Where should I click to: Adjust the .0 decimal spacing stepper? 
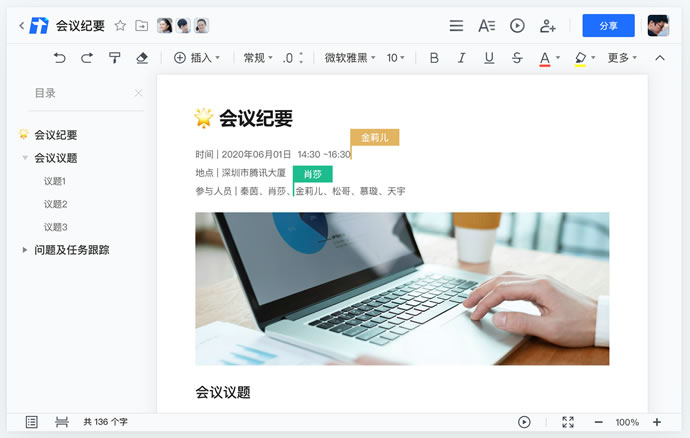293,58
